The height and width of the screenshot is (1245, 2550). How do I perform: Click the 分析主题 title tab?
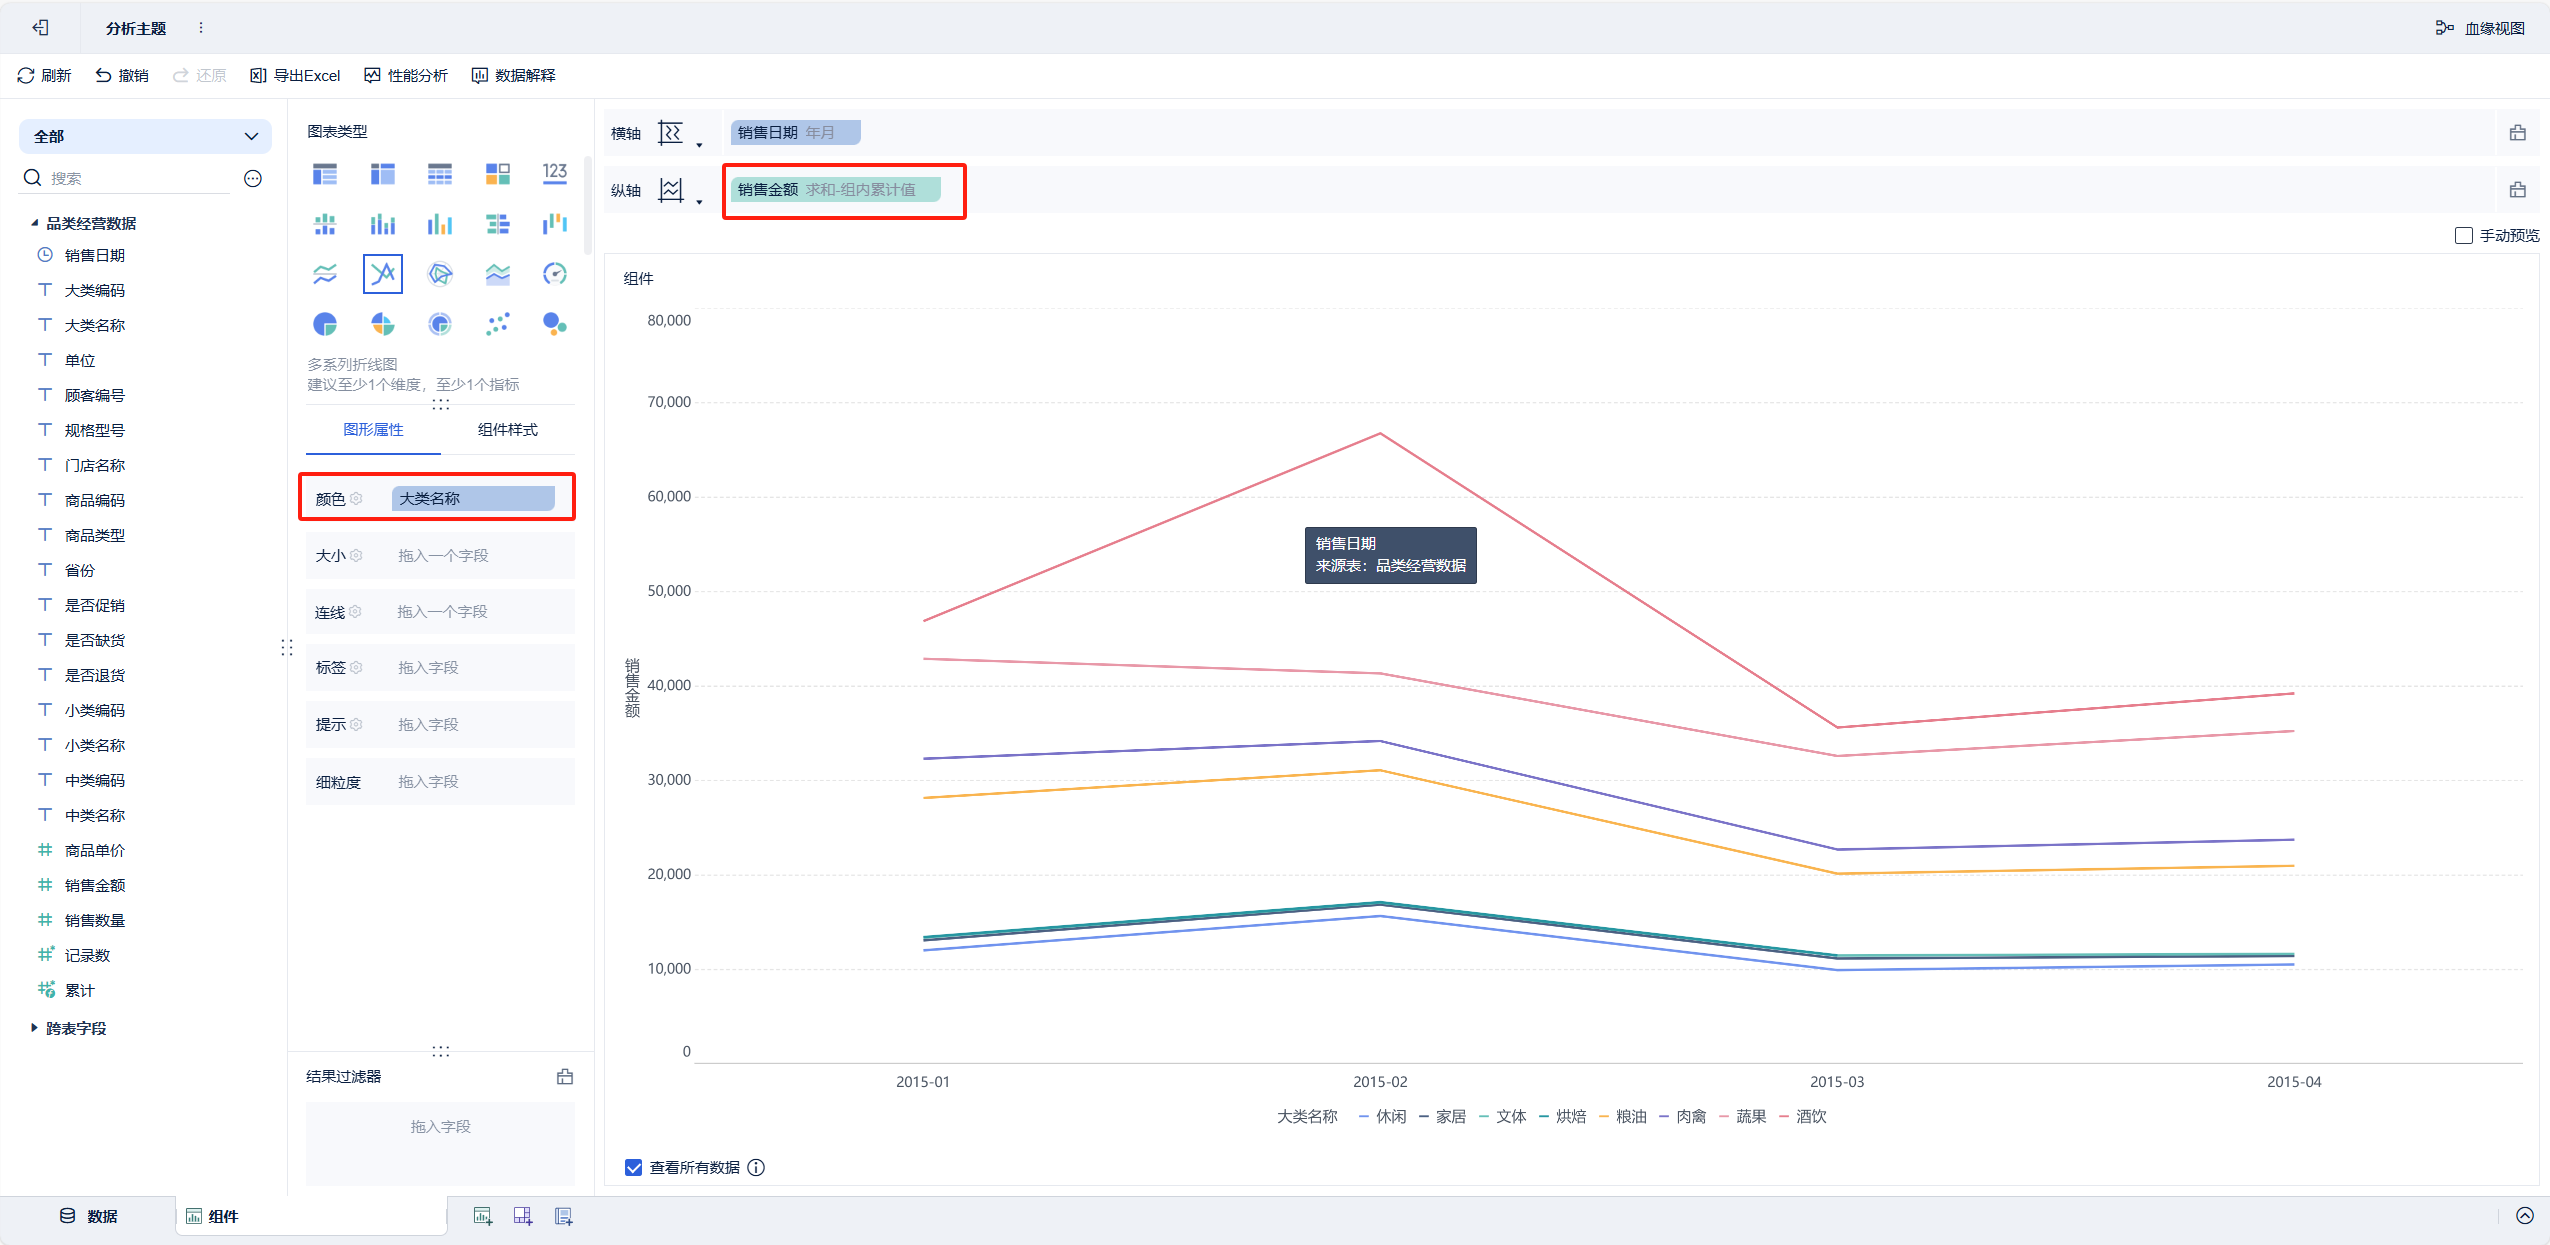click(136, 28)
